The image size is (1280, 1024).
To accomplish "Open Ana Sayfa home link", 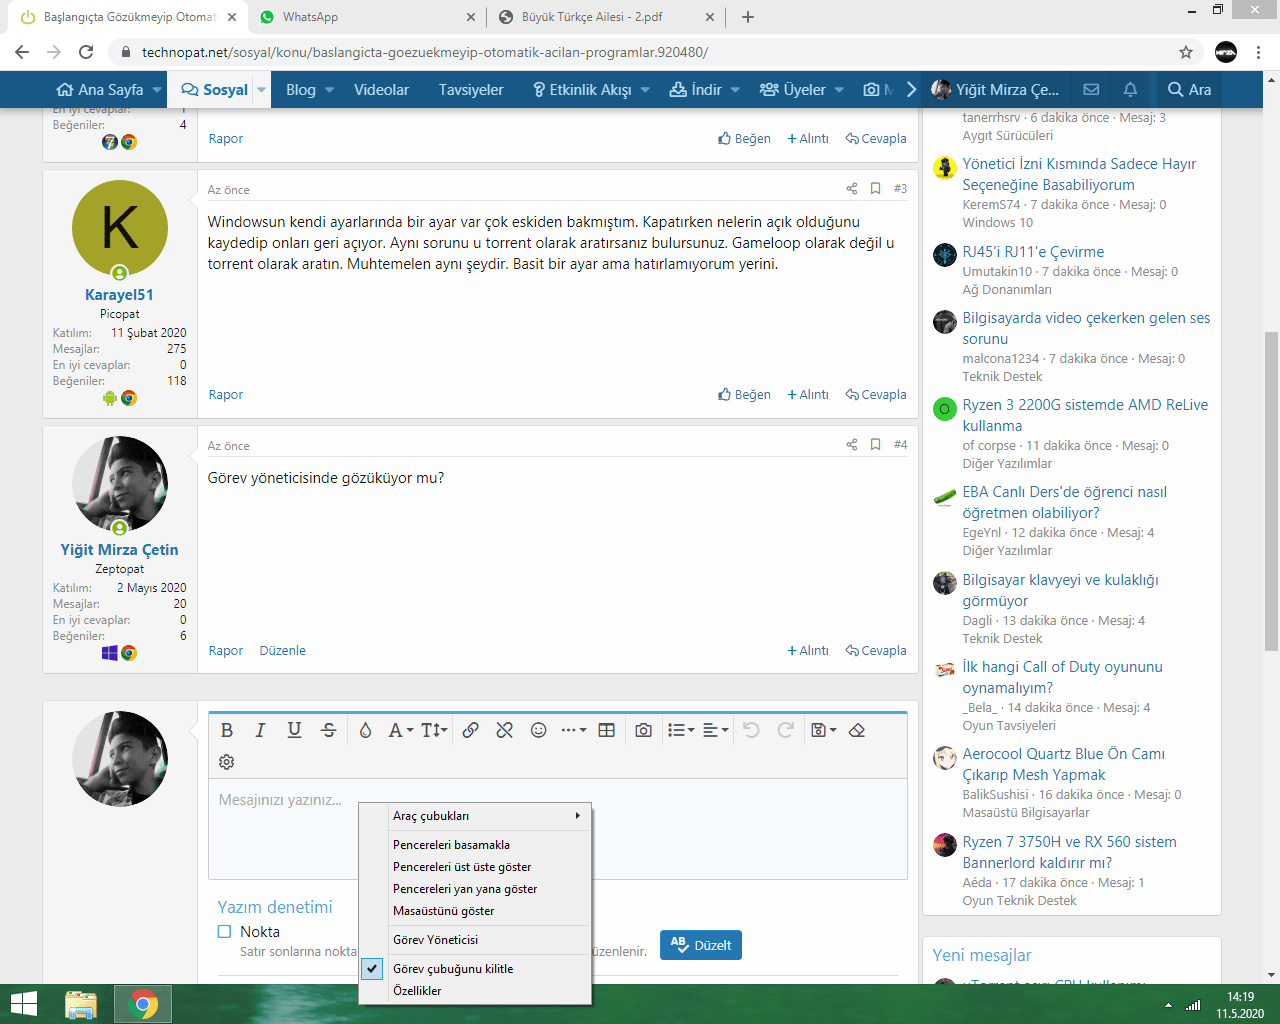I will pyautogui.click(x=100, y=90).
